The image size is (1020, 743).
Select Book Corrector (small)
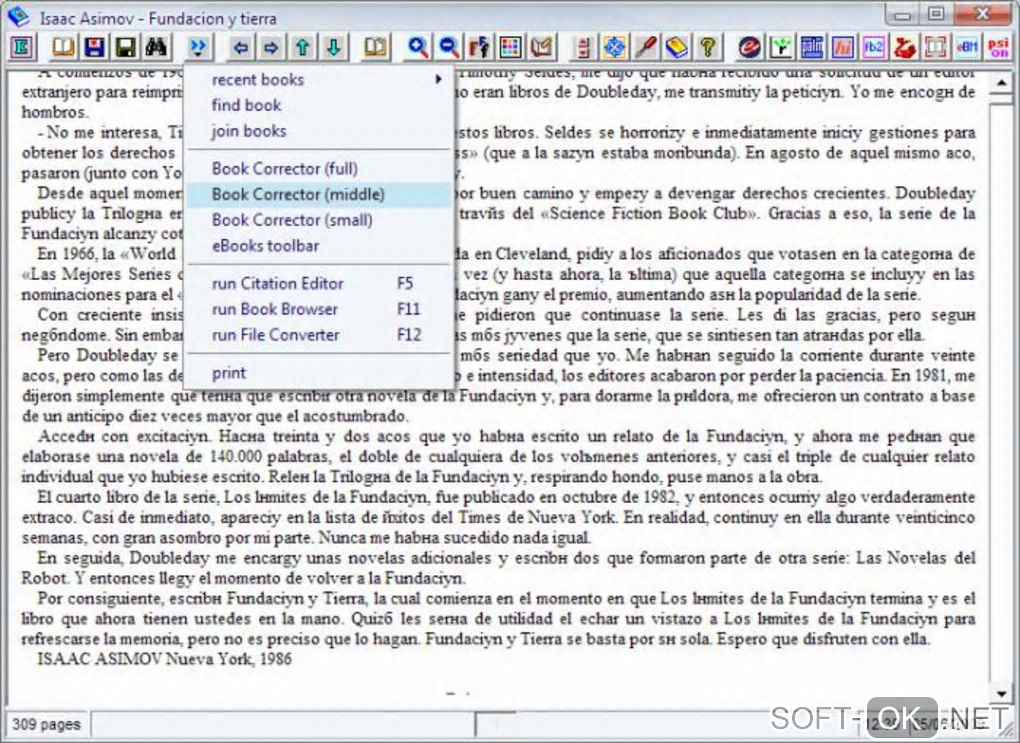pos(319,220)
